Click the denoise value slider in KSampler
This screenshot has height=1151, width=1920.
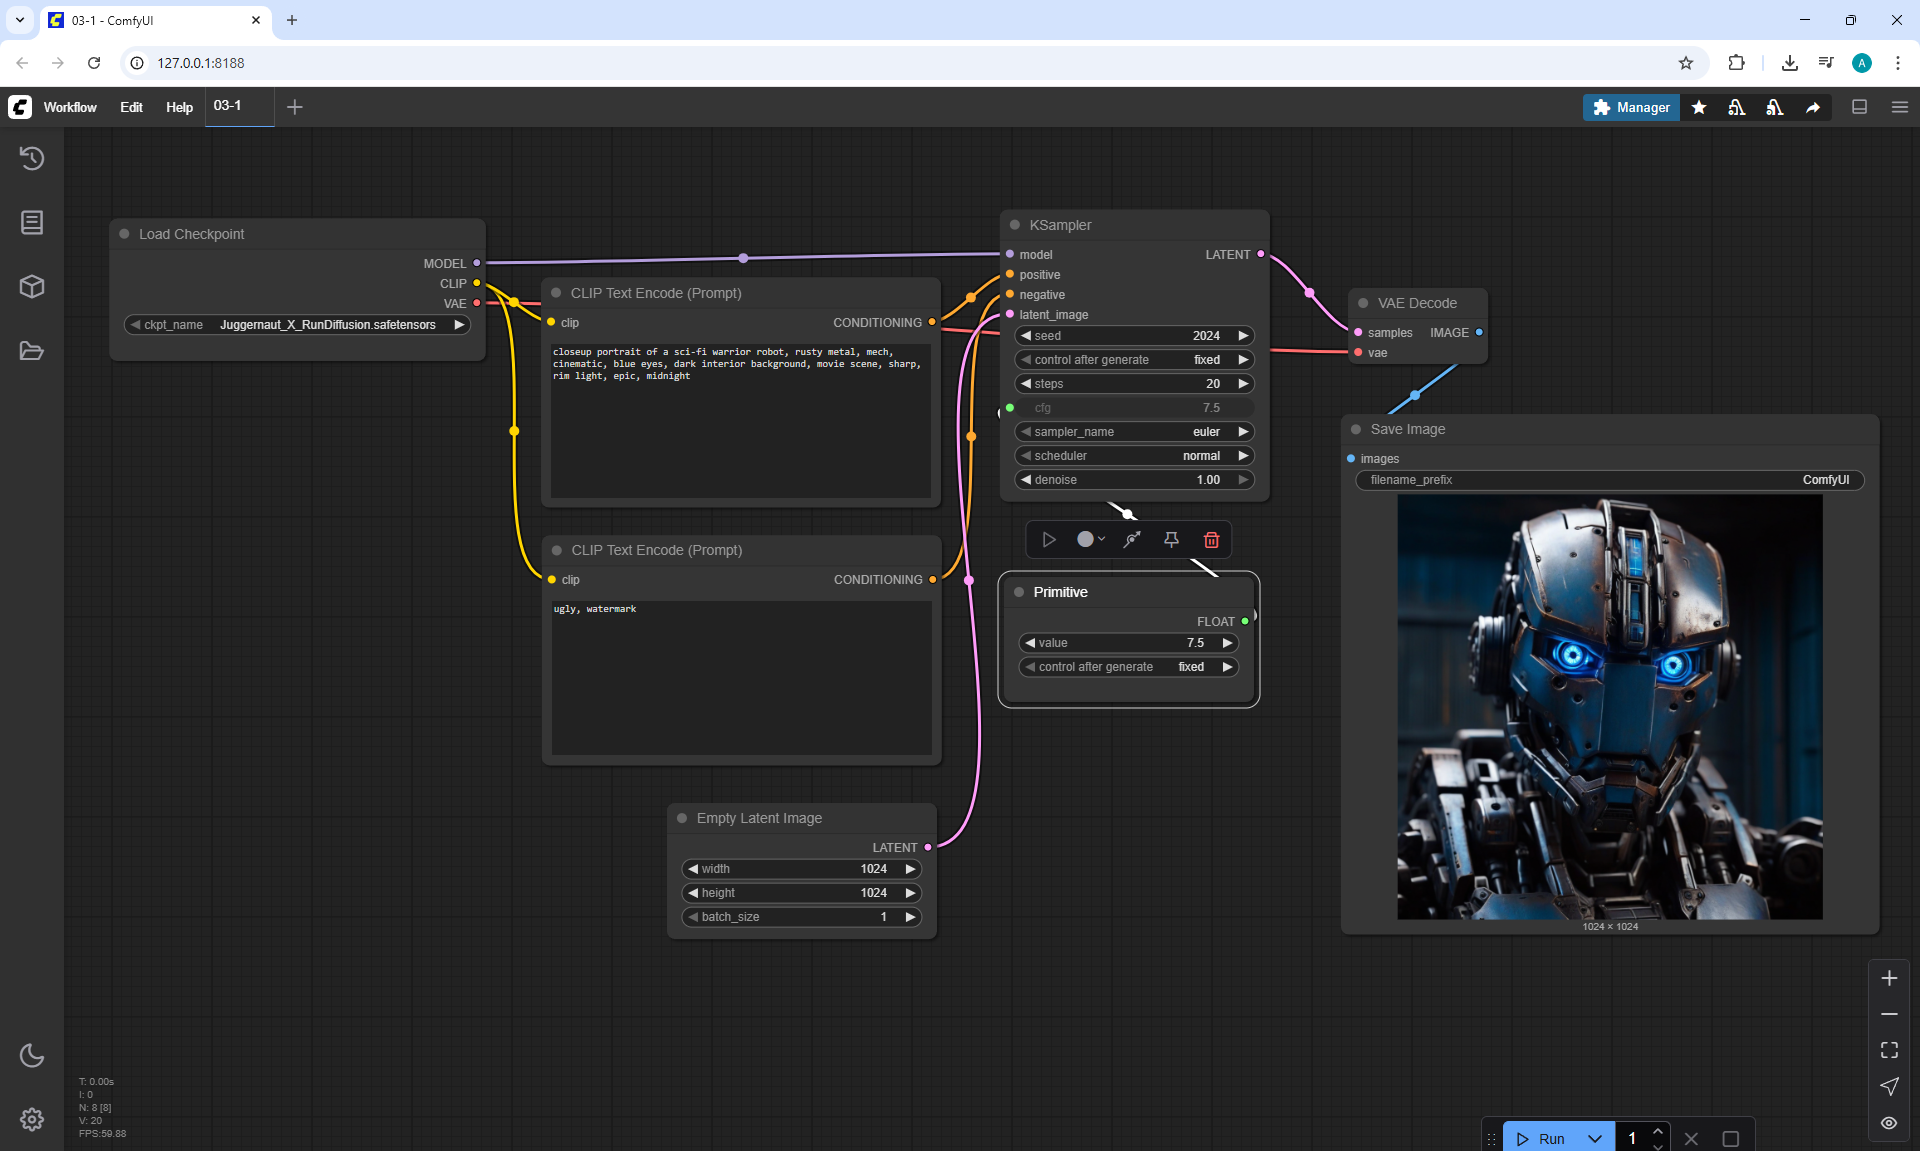point(1134,480)
